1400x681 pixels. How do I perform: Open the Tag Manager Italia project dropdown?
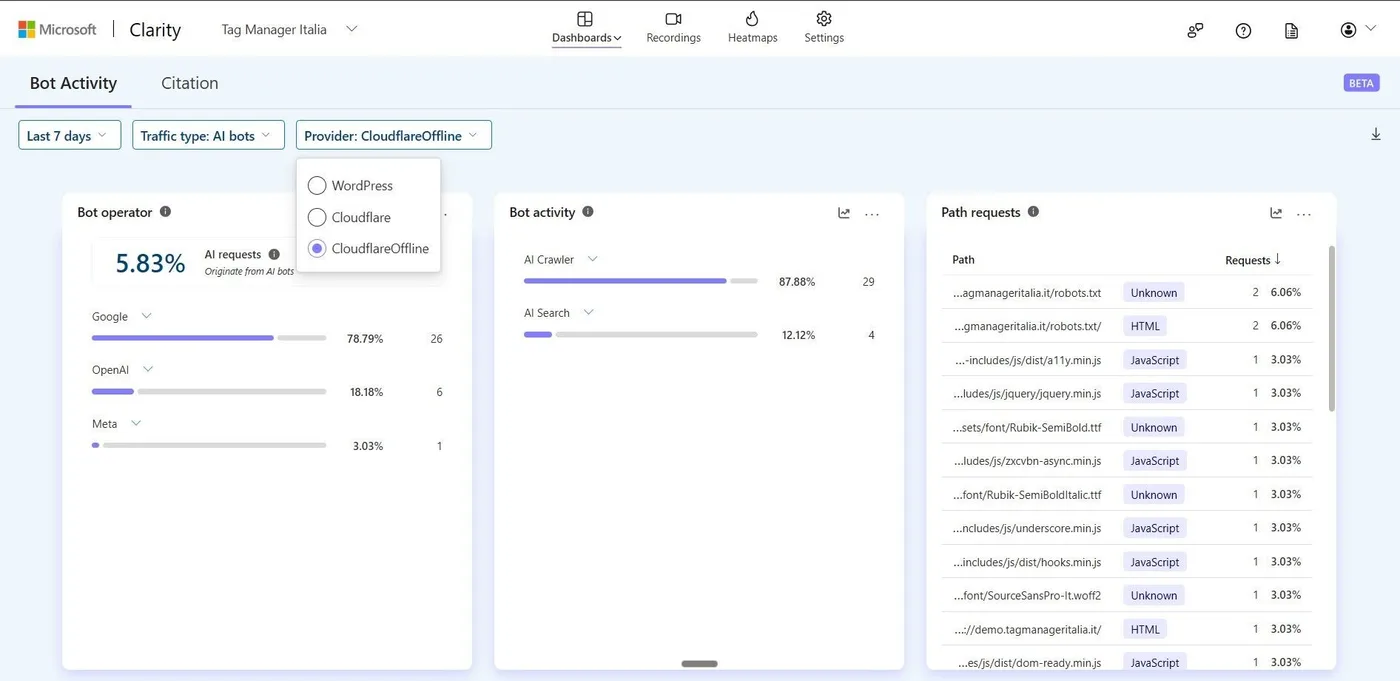tap(290, 29)
